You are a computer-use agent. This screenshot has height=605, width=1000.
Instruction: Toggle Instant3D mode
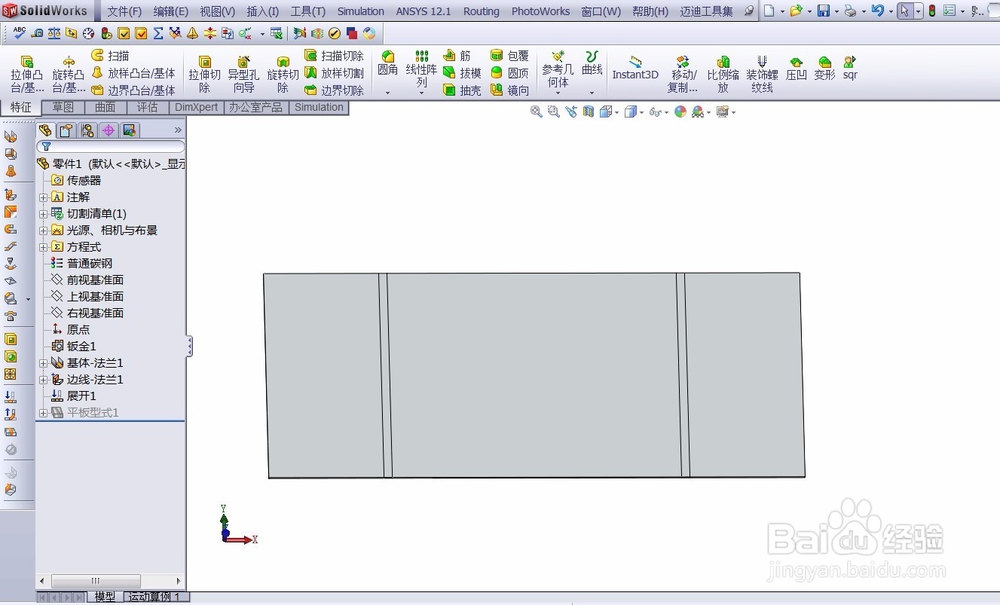tap(635, 68)
